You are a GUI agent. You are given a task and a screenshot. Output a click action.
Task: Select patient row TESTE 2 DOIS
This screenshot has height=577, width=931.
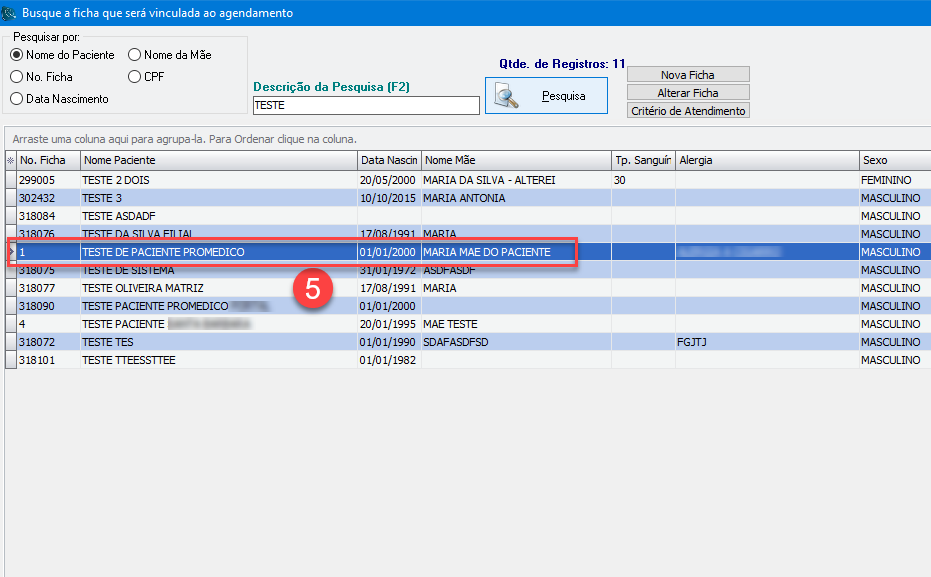218,180
